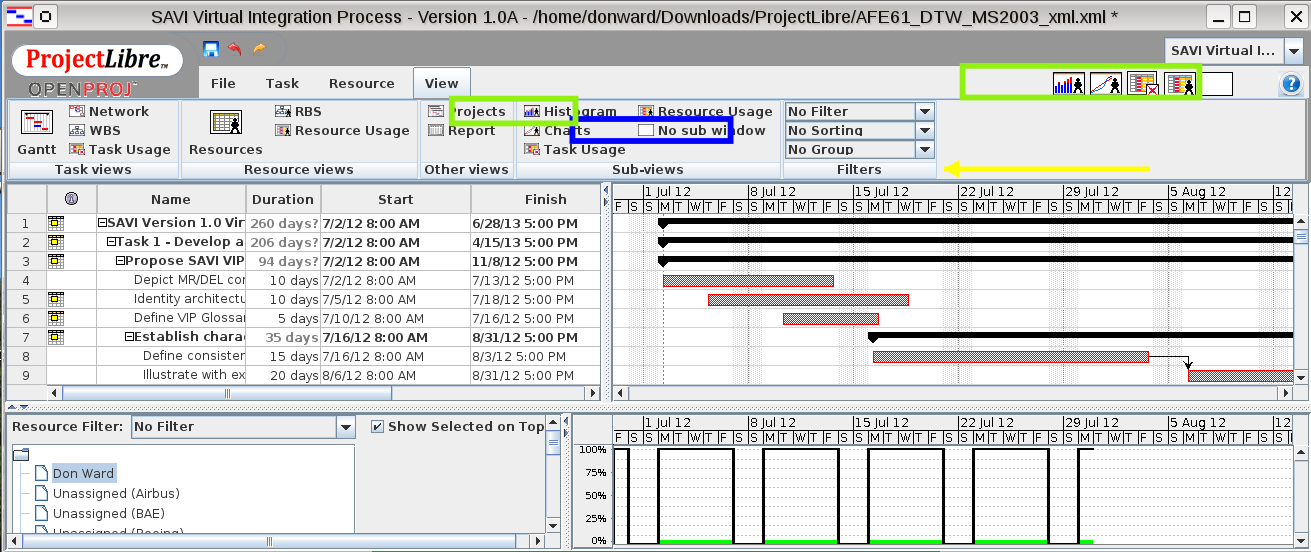The height and width of the screenshot is (552, 1311).
Task: Uncheck Show Selected on Top
Action: 377,427
